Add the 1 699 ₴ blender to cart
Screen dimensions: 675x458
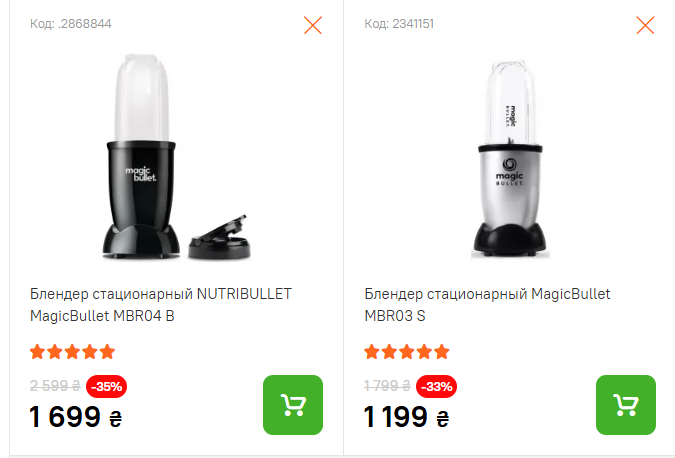point(293,405)
